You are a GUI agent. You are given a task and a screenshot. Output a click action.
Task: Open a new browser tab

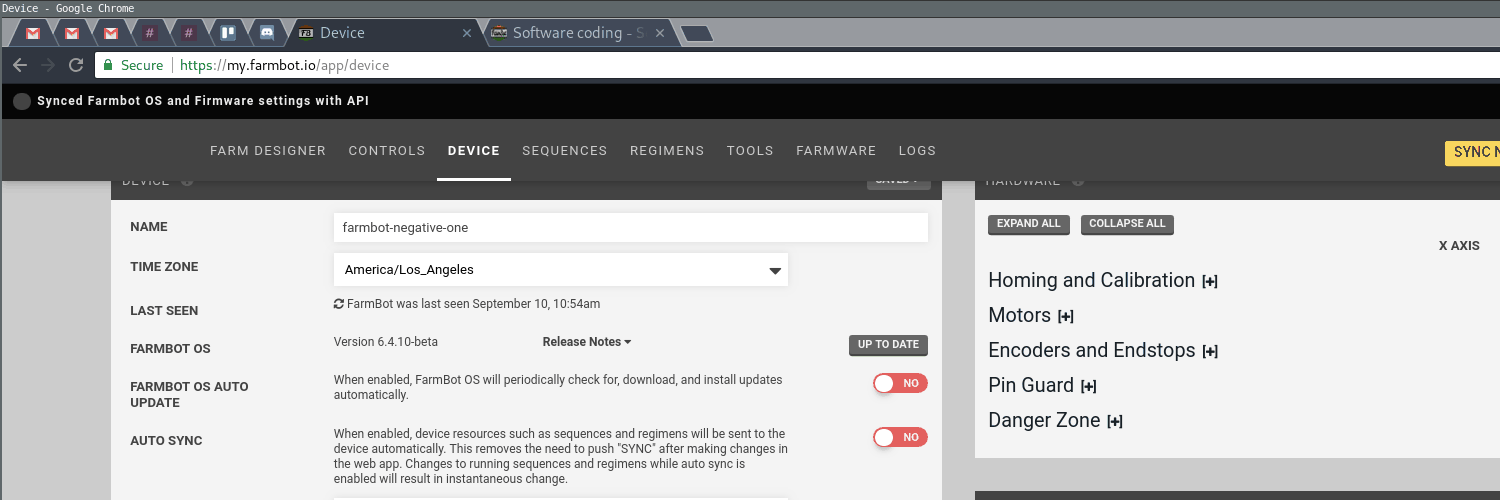[x=695, y=33]
